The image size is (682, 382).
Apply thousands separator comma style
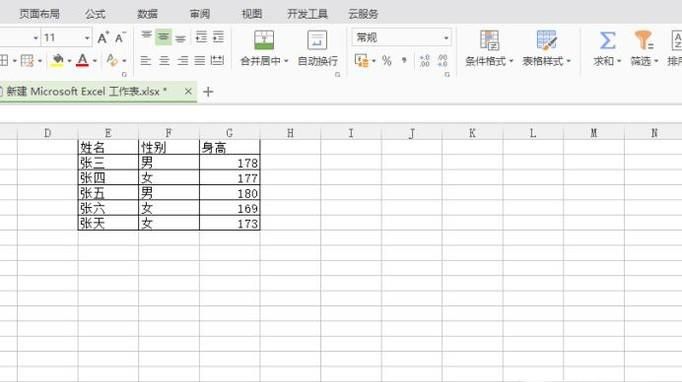[x=404, y=60]
